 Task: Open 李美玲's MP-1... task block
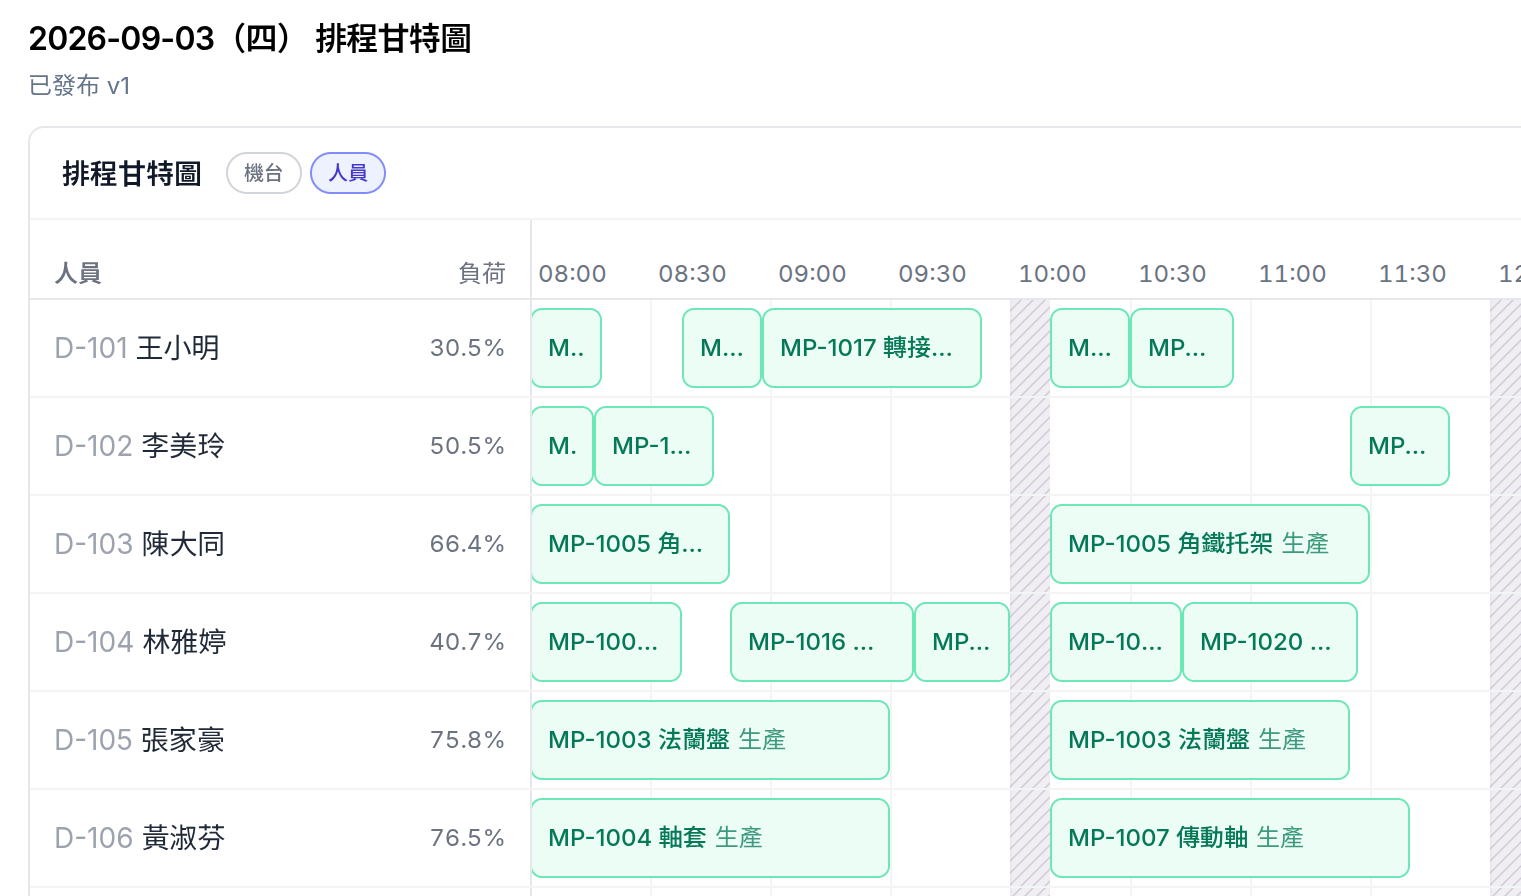(x=654, y=446)
